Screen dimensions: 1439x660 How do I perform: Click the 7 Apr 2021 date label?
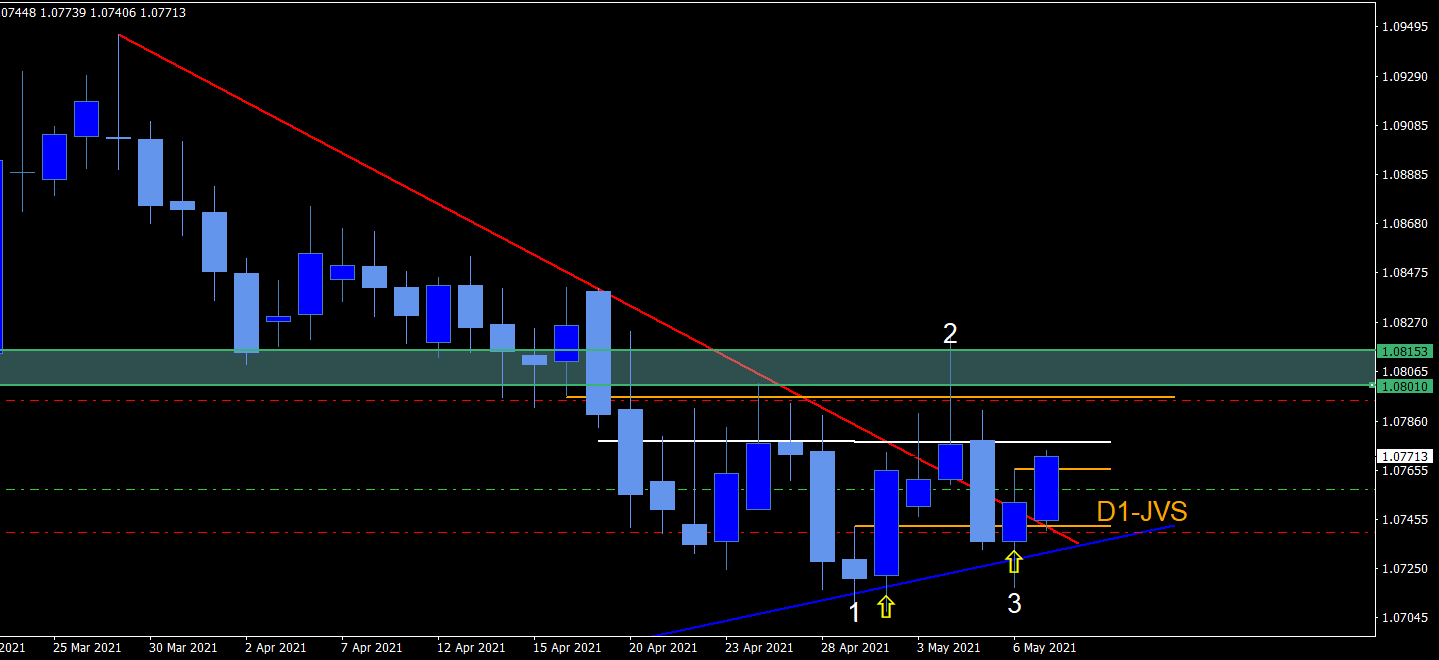pos(371,648)
